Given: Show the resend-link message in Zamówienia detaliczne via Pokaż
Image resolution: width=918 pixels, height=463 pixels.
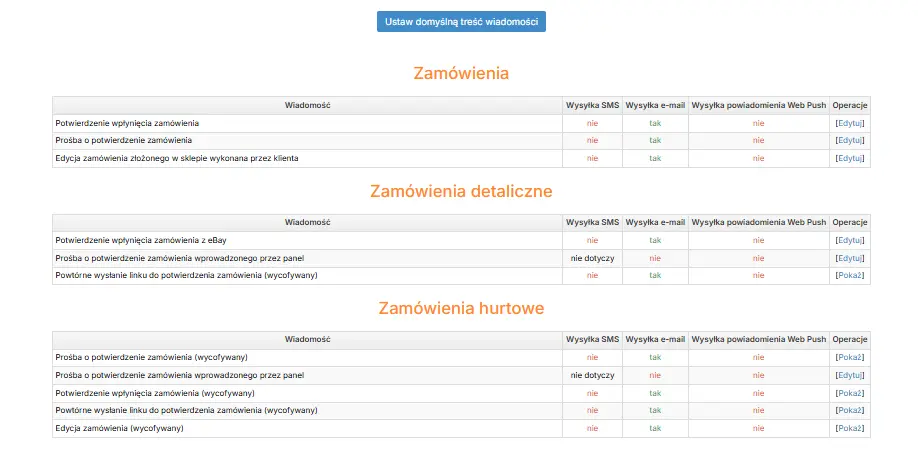Looking at the screenshot, I should point(850,275).
